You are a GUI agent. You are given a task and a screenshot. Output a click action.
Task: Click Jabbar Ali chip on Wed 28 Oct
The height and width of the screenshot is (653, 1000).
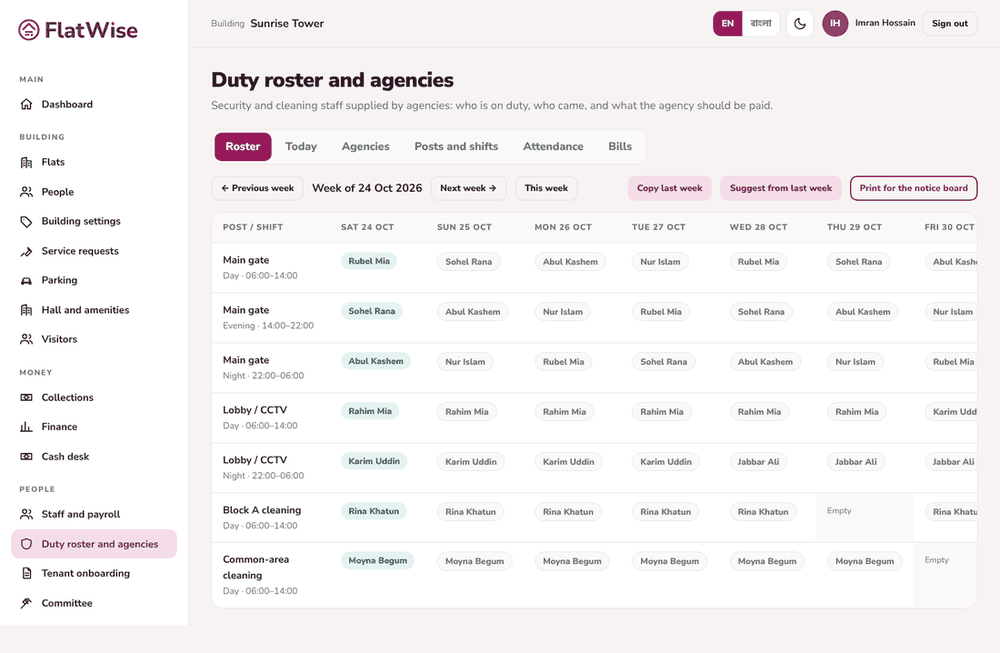tap(758, 462)
